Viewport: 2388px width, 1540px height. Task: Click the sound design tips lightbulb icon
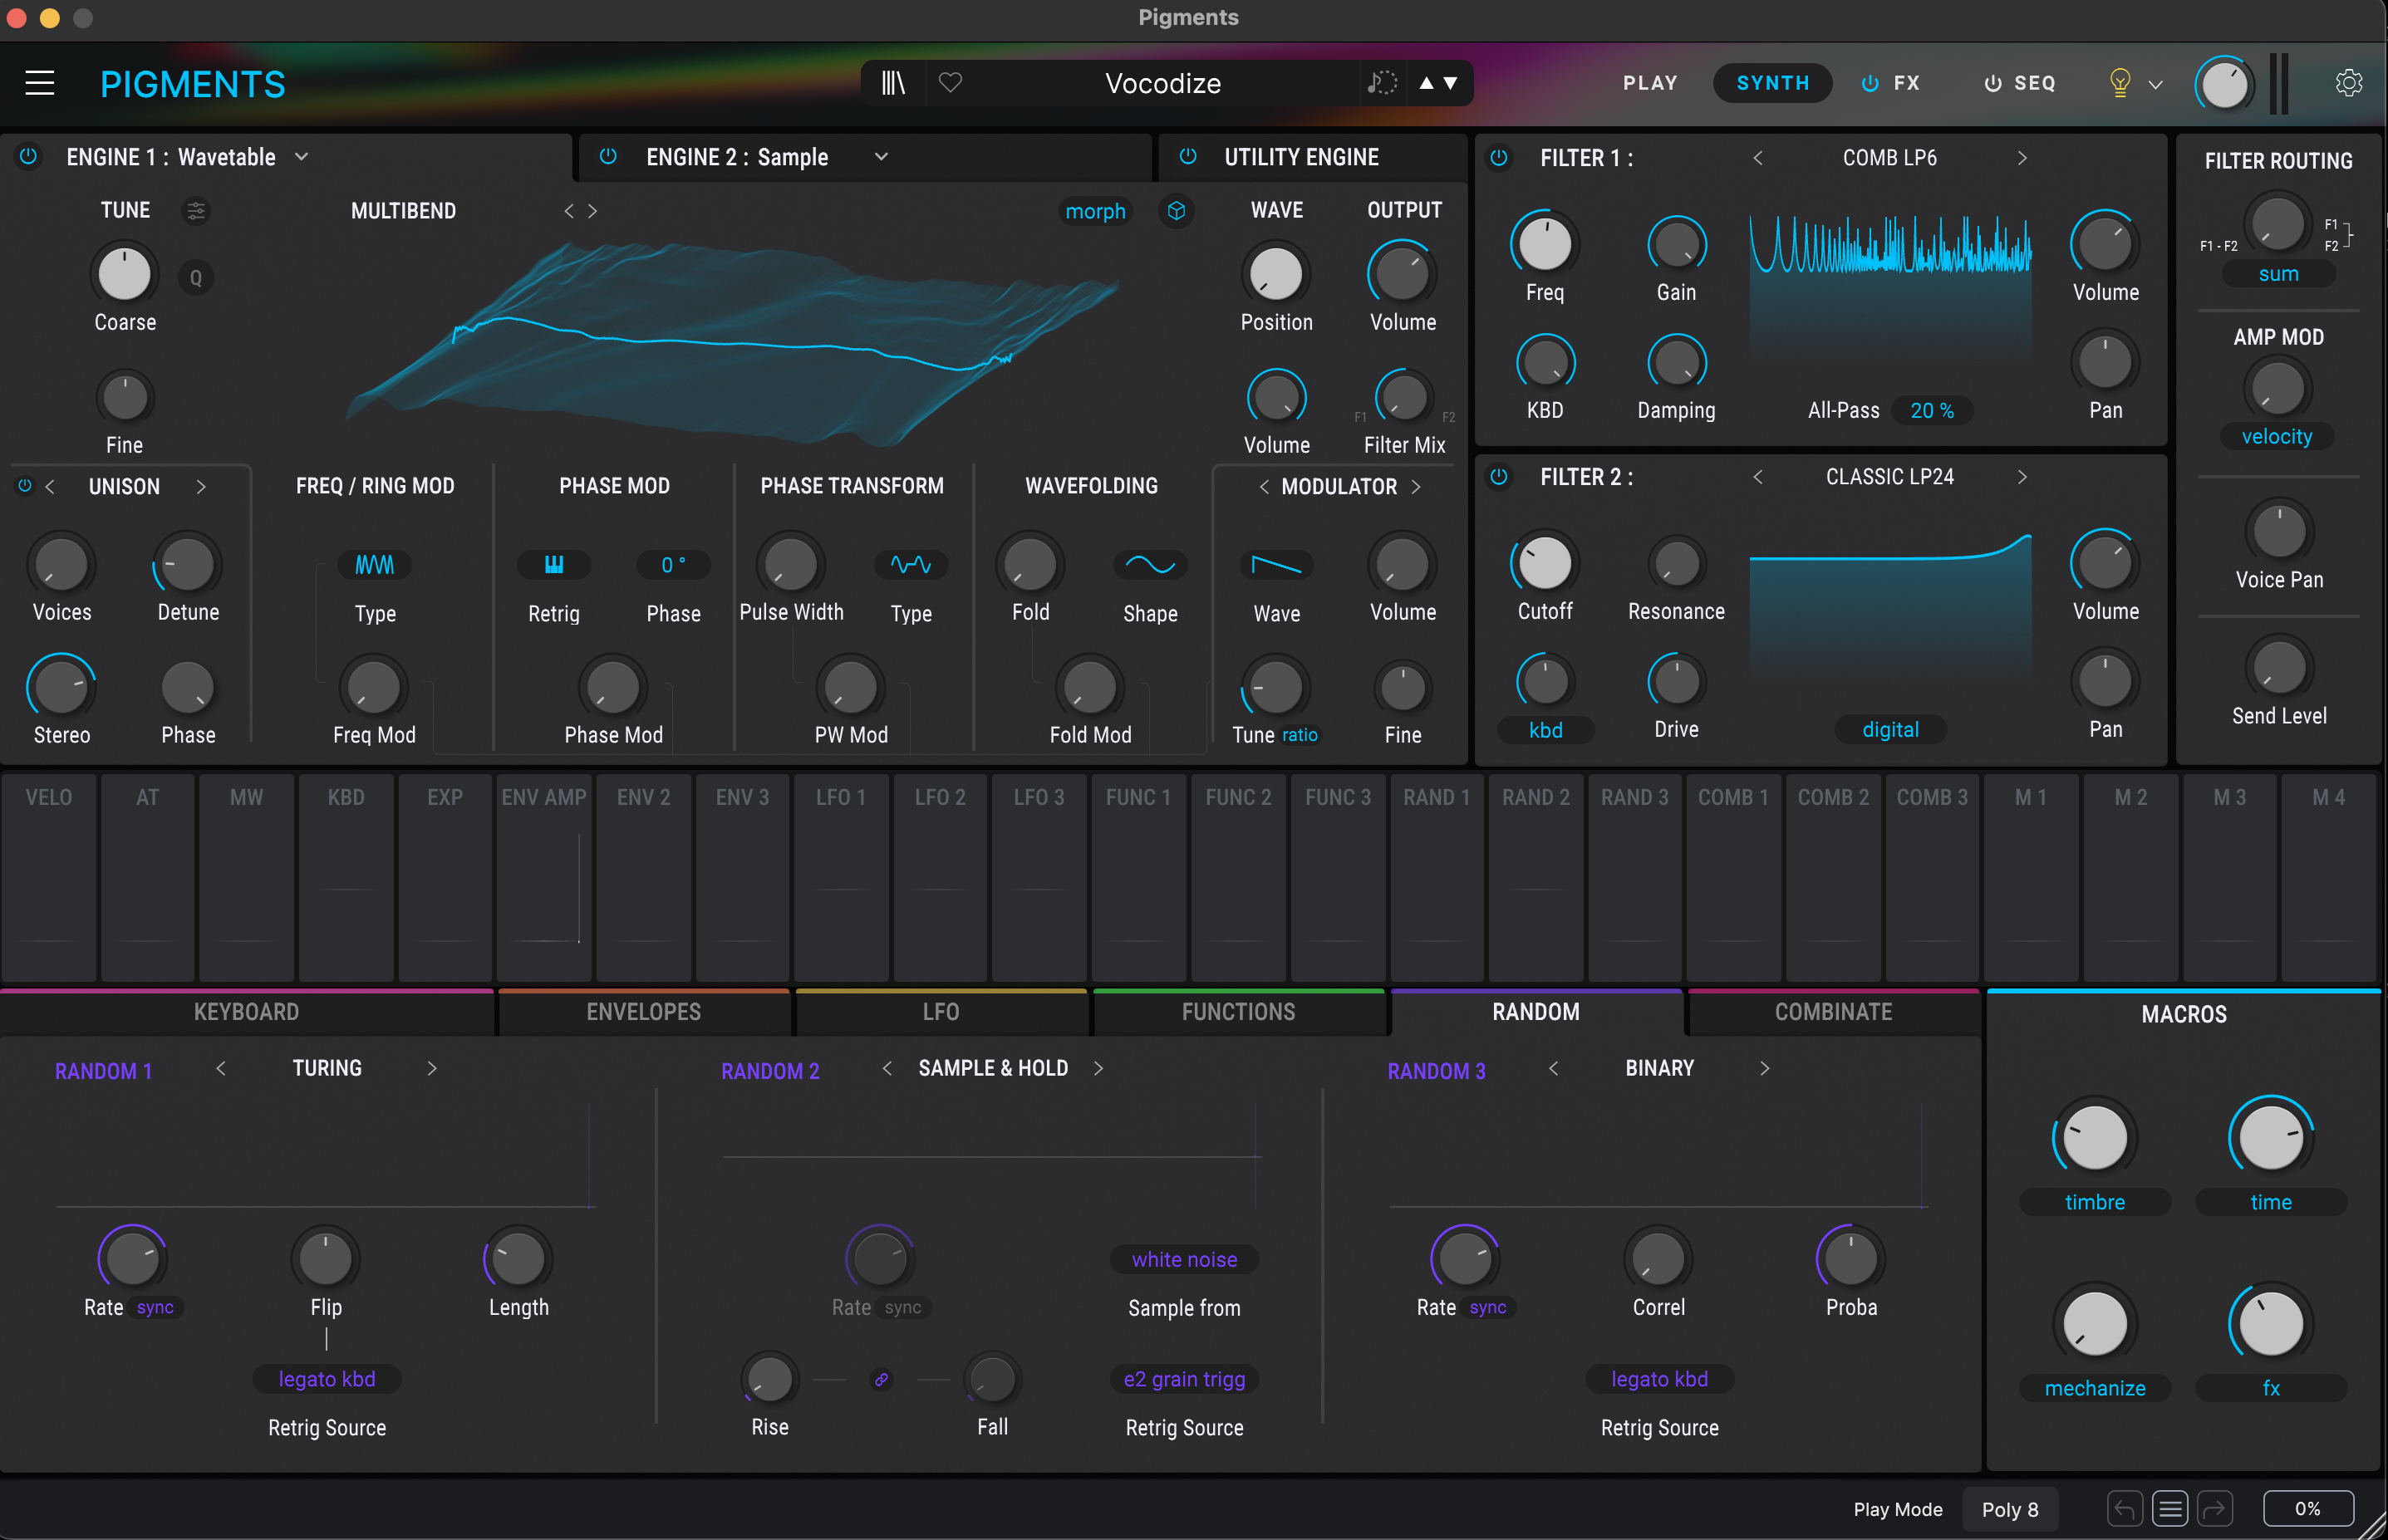coord(2118,83)
